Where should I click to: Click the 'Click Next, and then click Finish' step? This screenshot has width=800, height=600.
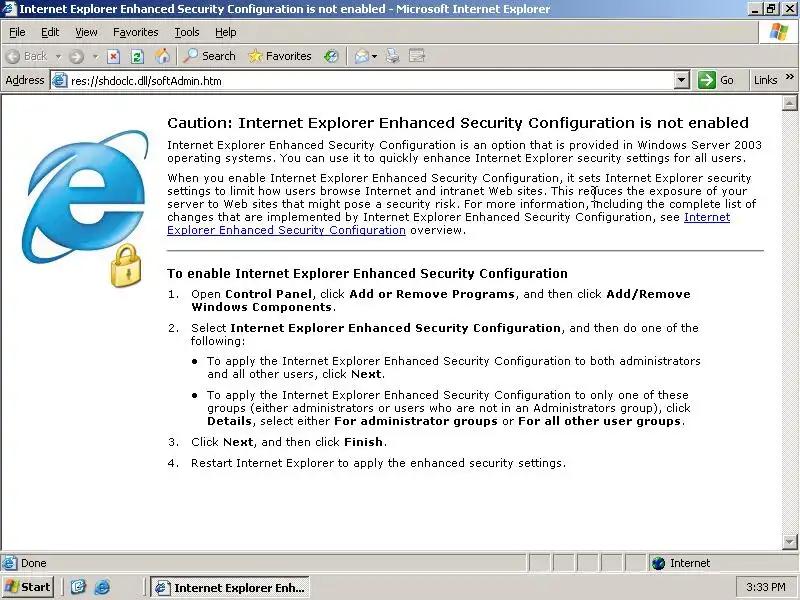pos(289,442)
